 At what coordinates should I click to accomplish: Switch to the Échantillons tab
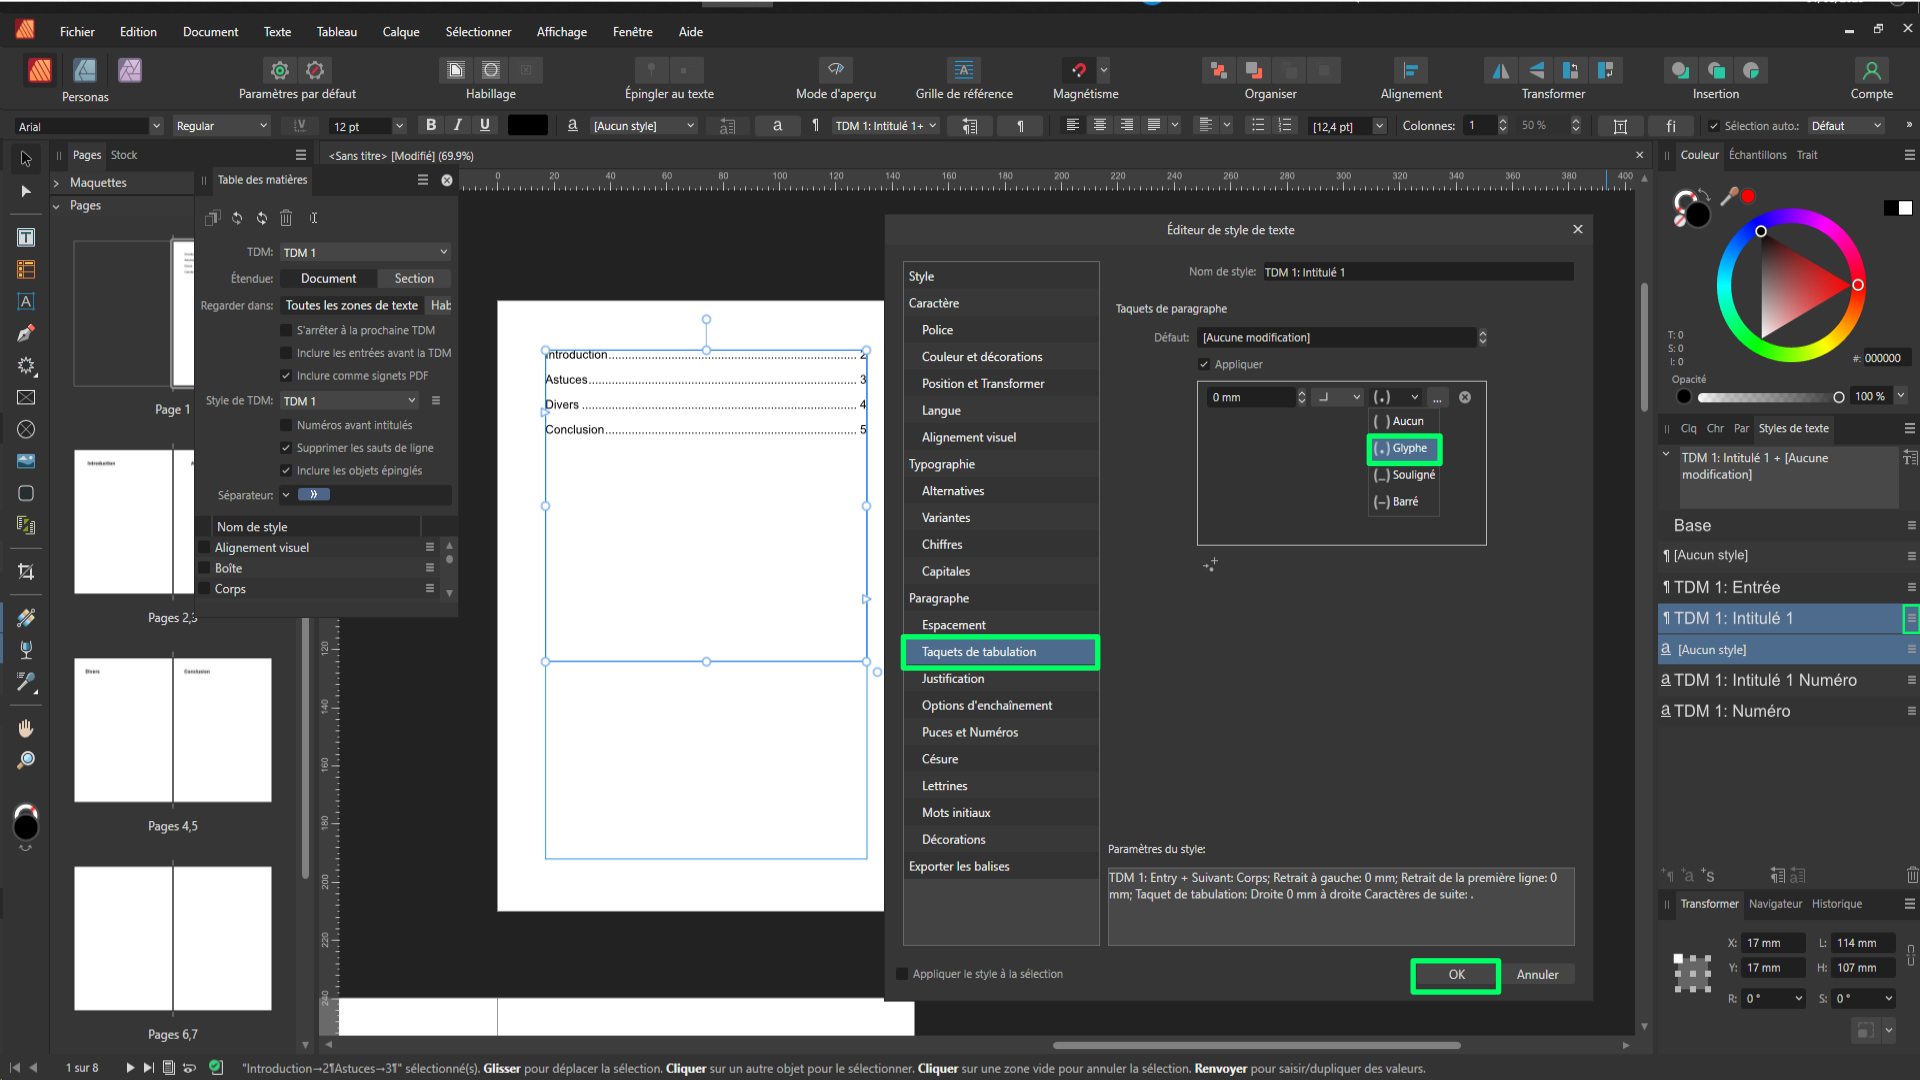1757,155
